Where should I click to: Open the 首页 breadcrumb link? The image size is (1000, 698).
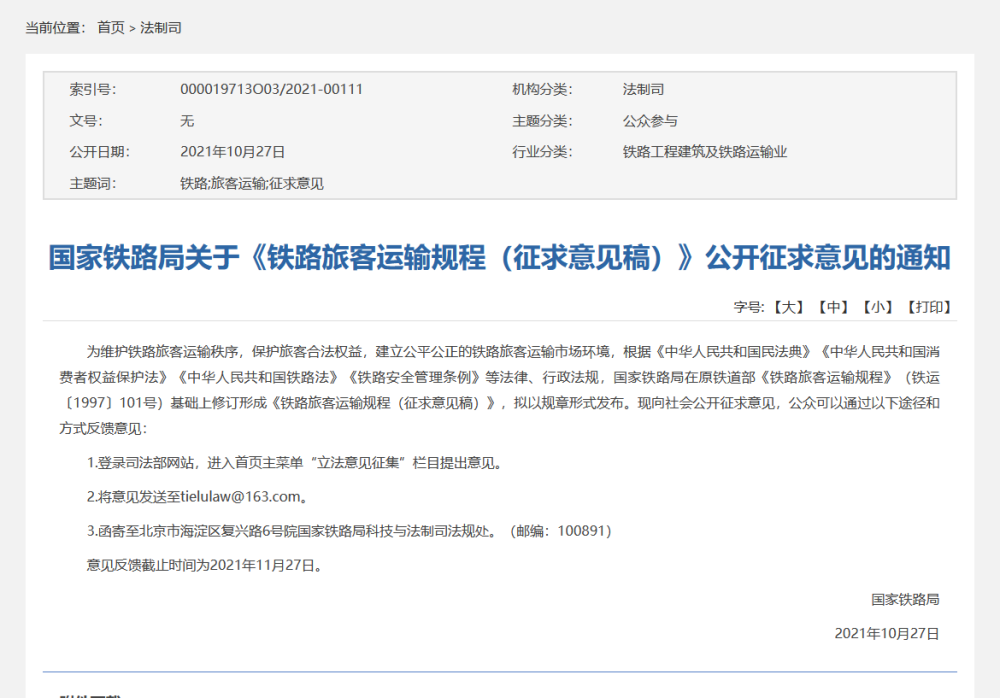[x=110, y=27]
